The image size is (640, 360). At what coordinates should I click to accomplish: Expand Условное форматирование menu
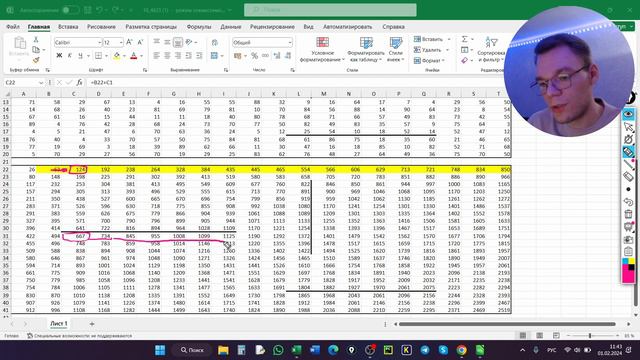pyautogui.click(x=322, y=49)
